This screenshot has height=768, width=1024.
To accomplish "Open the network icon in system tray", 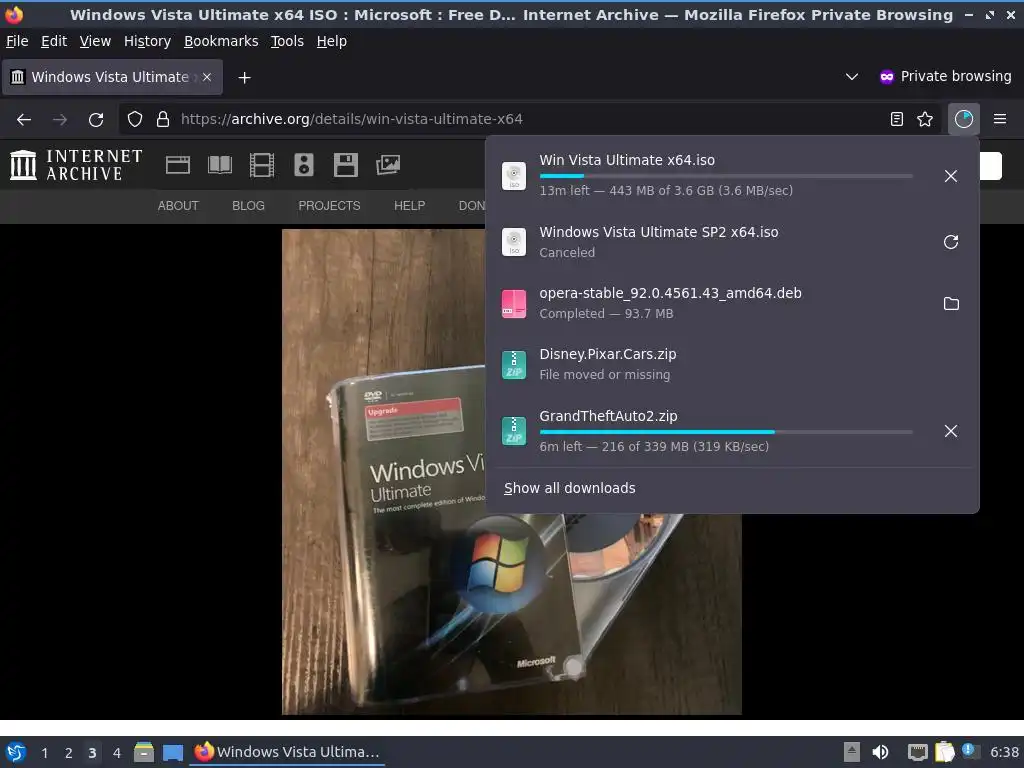I will [x=918, y=752].
